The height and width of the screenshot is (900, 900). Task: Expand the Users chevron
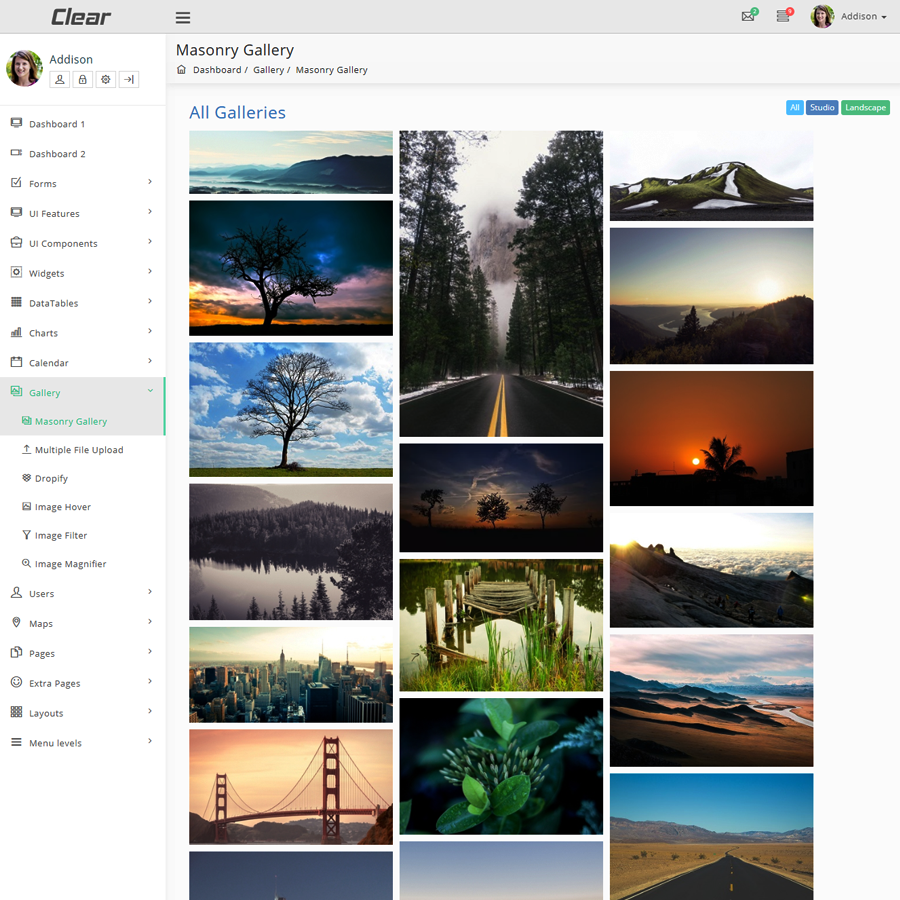pyautogui.click(x=150, y=592)
